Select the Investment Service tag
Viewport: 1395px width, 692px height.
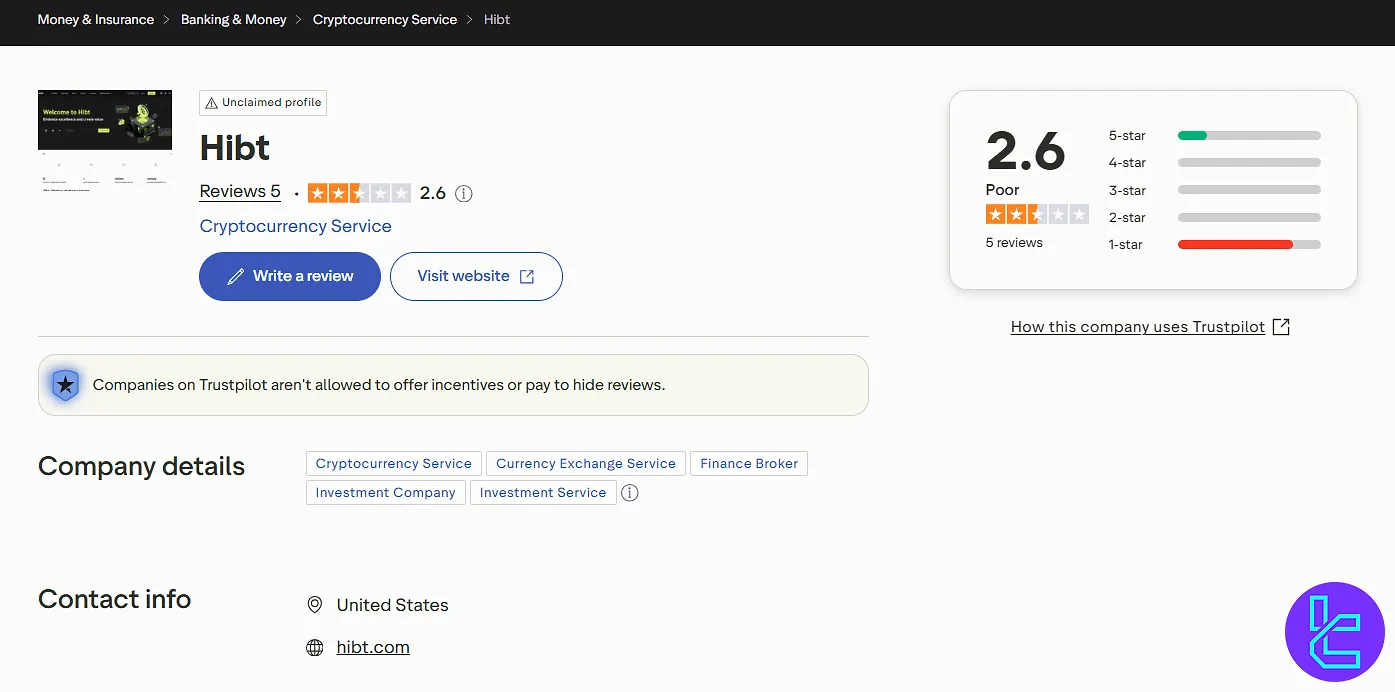coord(543,493)
